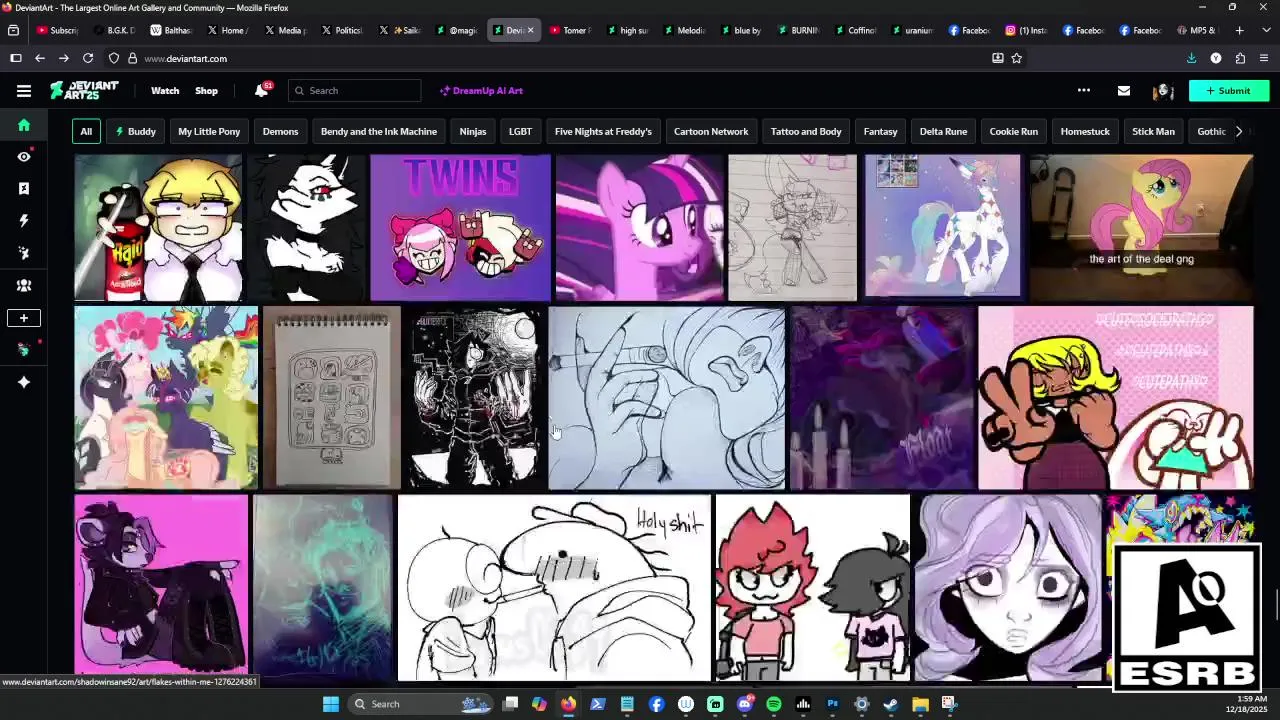1280x720 pixels.
Task: Open the three-dot more options menu
Action: pos(1083,91)
